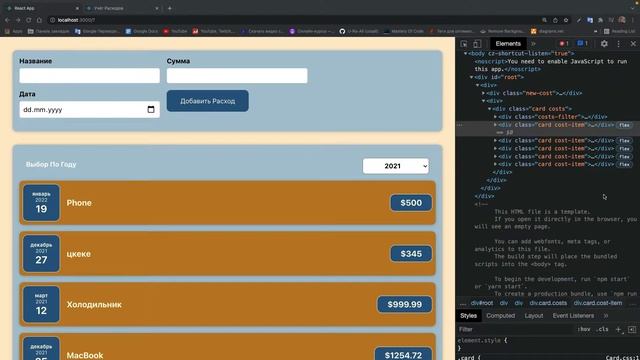The height and width of the screenshot is (360, 640).
Task: Open the DevTools three-dot customize menu
Action: 618,44
